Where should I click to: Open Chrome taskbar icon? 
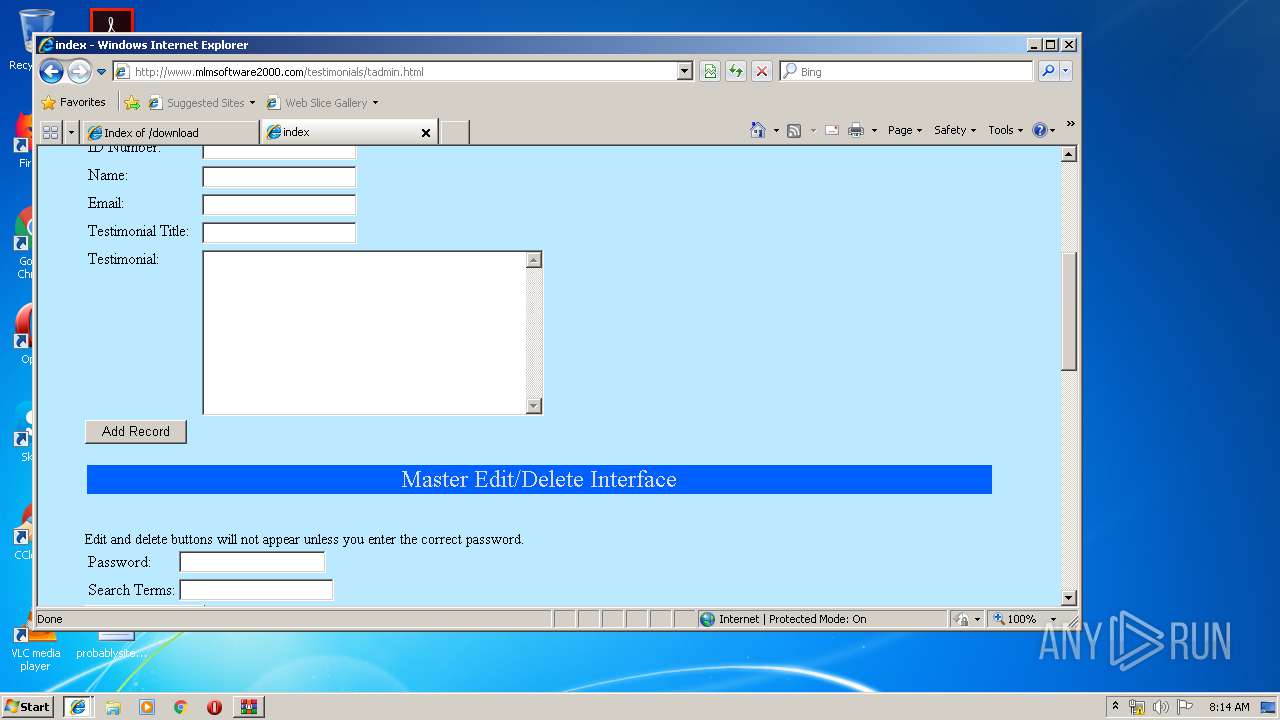pyautogui.click(x=181, y=707)
